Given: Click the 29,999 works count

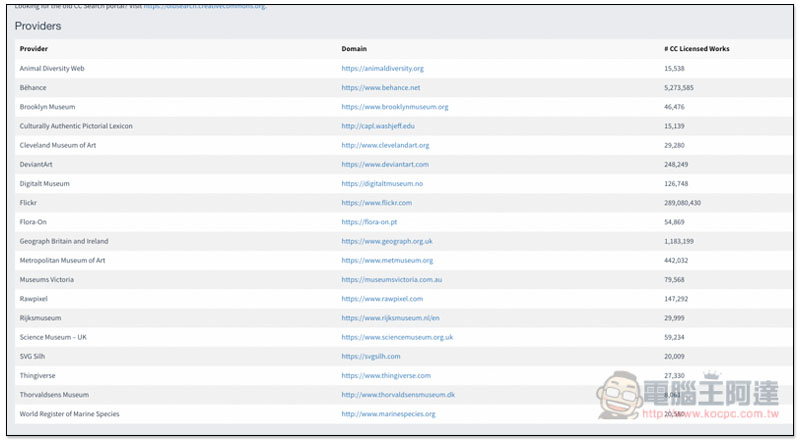Looking at the screenshot, I should (674, 318).
